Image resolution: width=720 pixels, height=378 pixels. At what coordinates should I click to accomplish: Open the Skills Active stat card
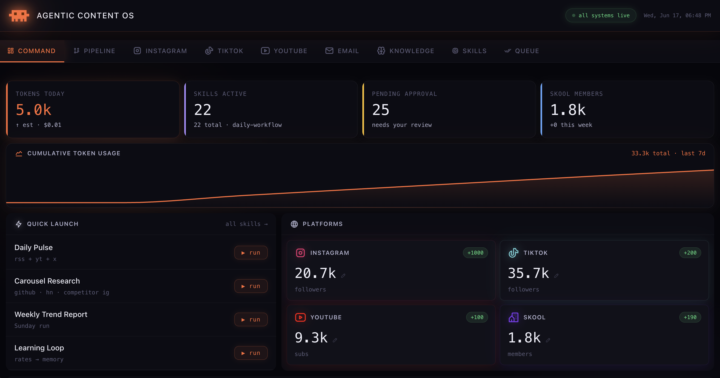[x=271, y=109]
